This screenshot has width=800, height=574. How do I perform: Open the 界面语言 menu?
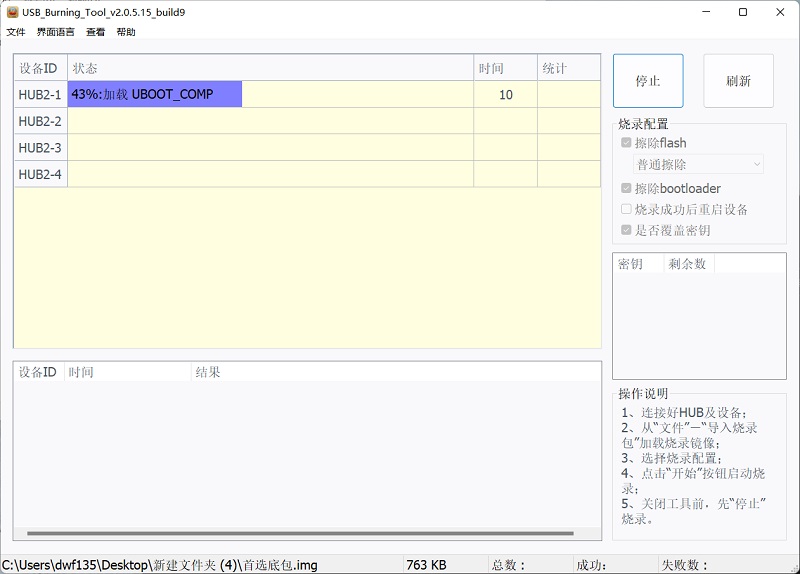pos(56,32)
